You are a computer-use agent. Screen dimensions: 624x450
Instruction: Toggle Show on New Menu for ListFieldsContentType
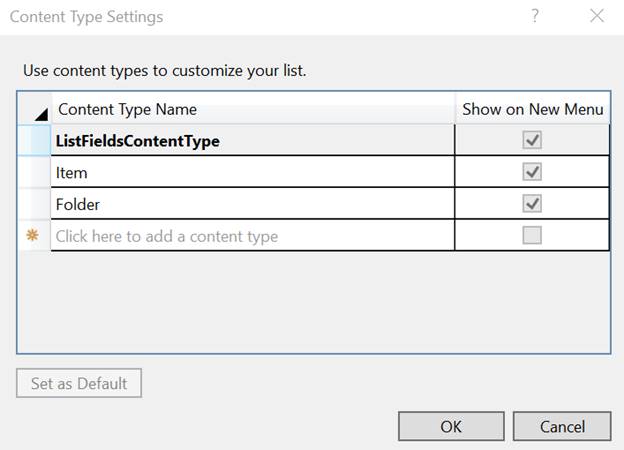532,141
